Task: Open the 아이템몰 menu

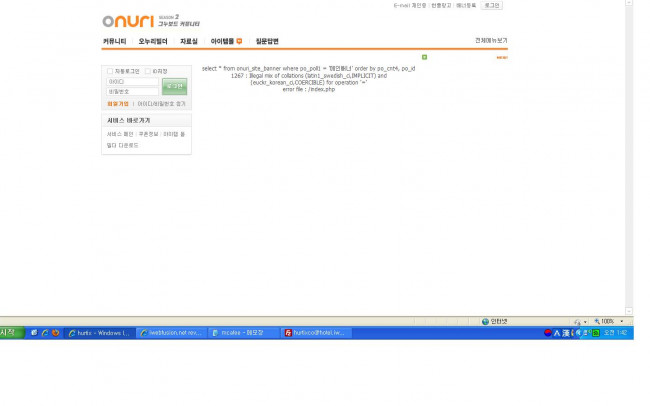Action: click(x=222, y=41)
